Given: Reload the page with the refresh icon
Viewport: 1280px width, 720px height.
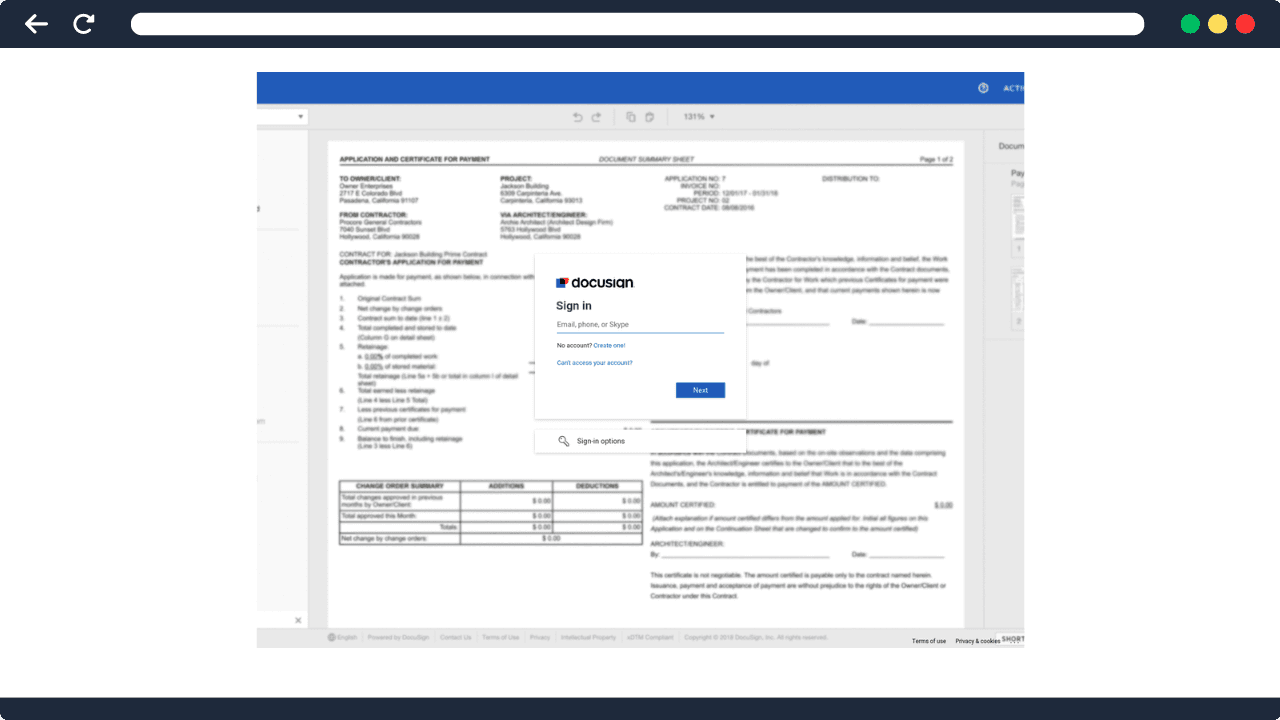Looking at the screenshot, I should point(84,24).
